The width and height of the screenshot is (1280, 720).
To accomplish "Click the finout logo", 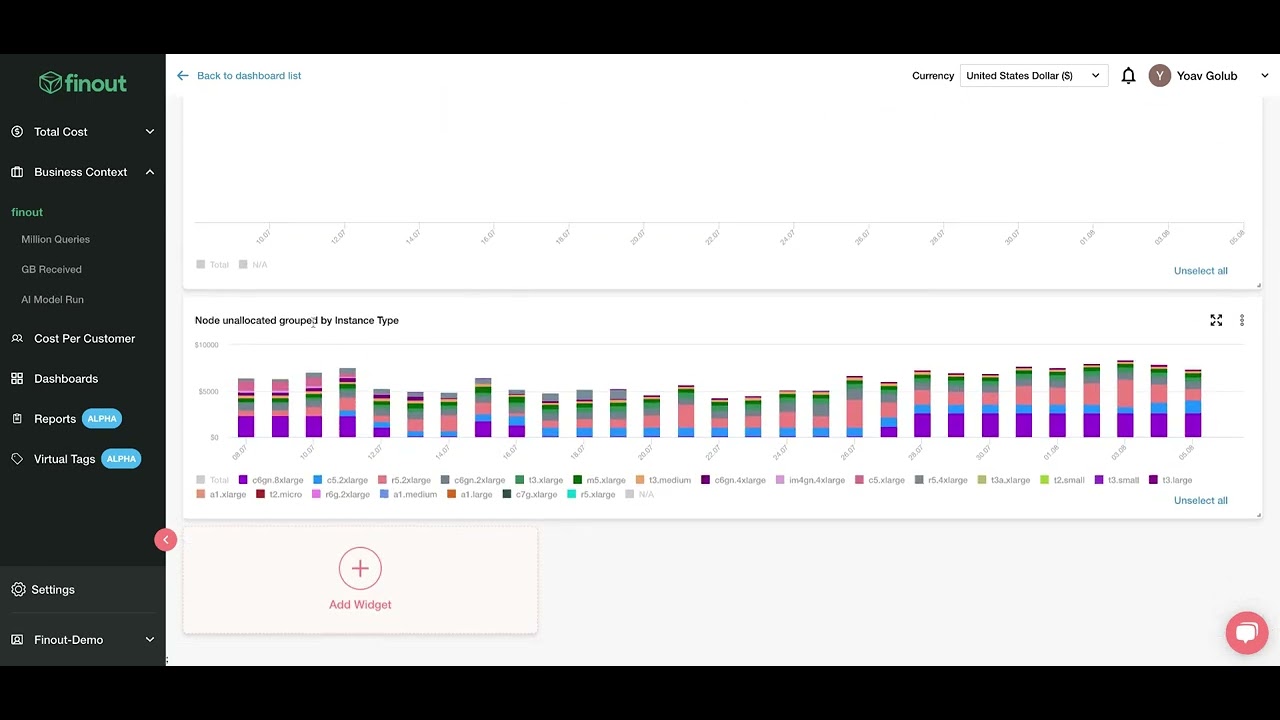I will [x=83, y=83].
